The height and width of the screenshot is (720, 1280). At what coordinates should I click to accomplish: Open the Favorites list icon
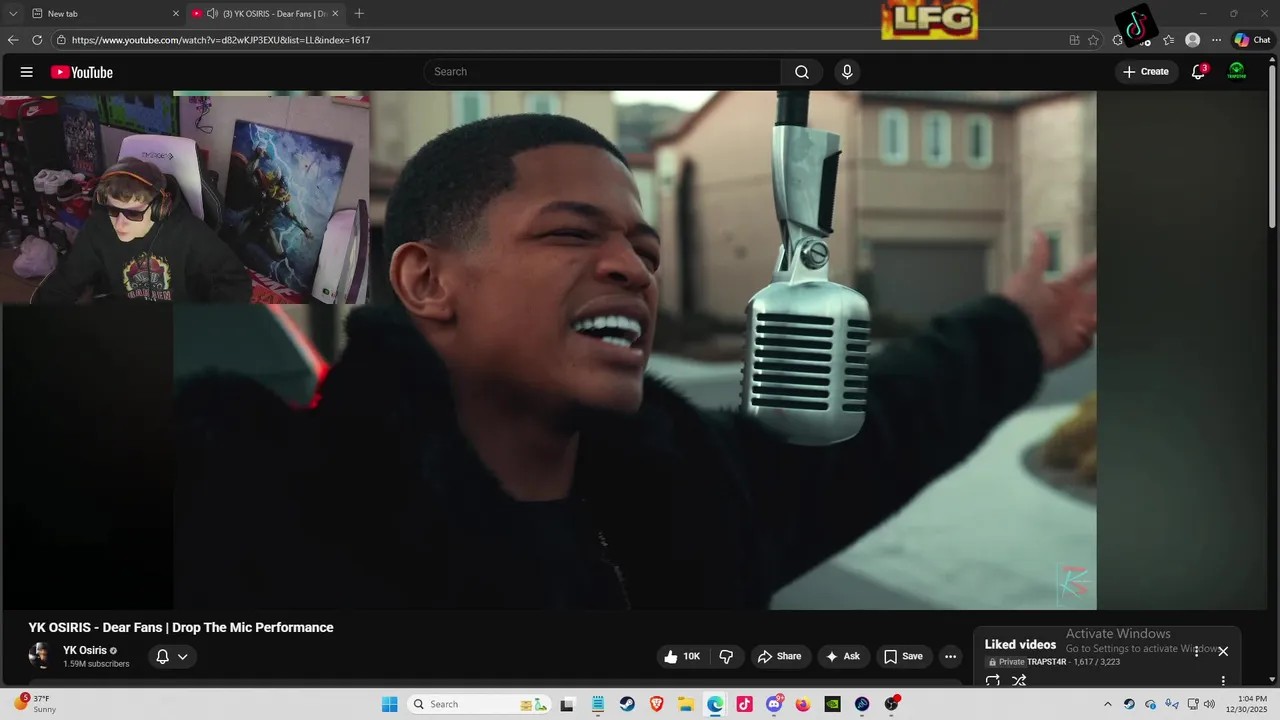point(1168,40)
